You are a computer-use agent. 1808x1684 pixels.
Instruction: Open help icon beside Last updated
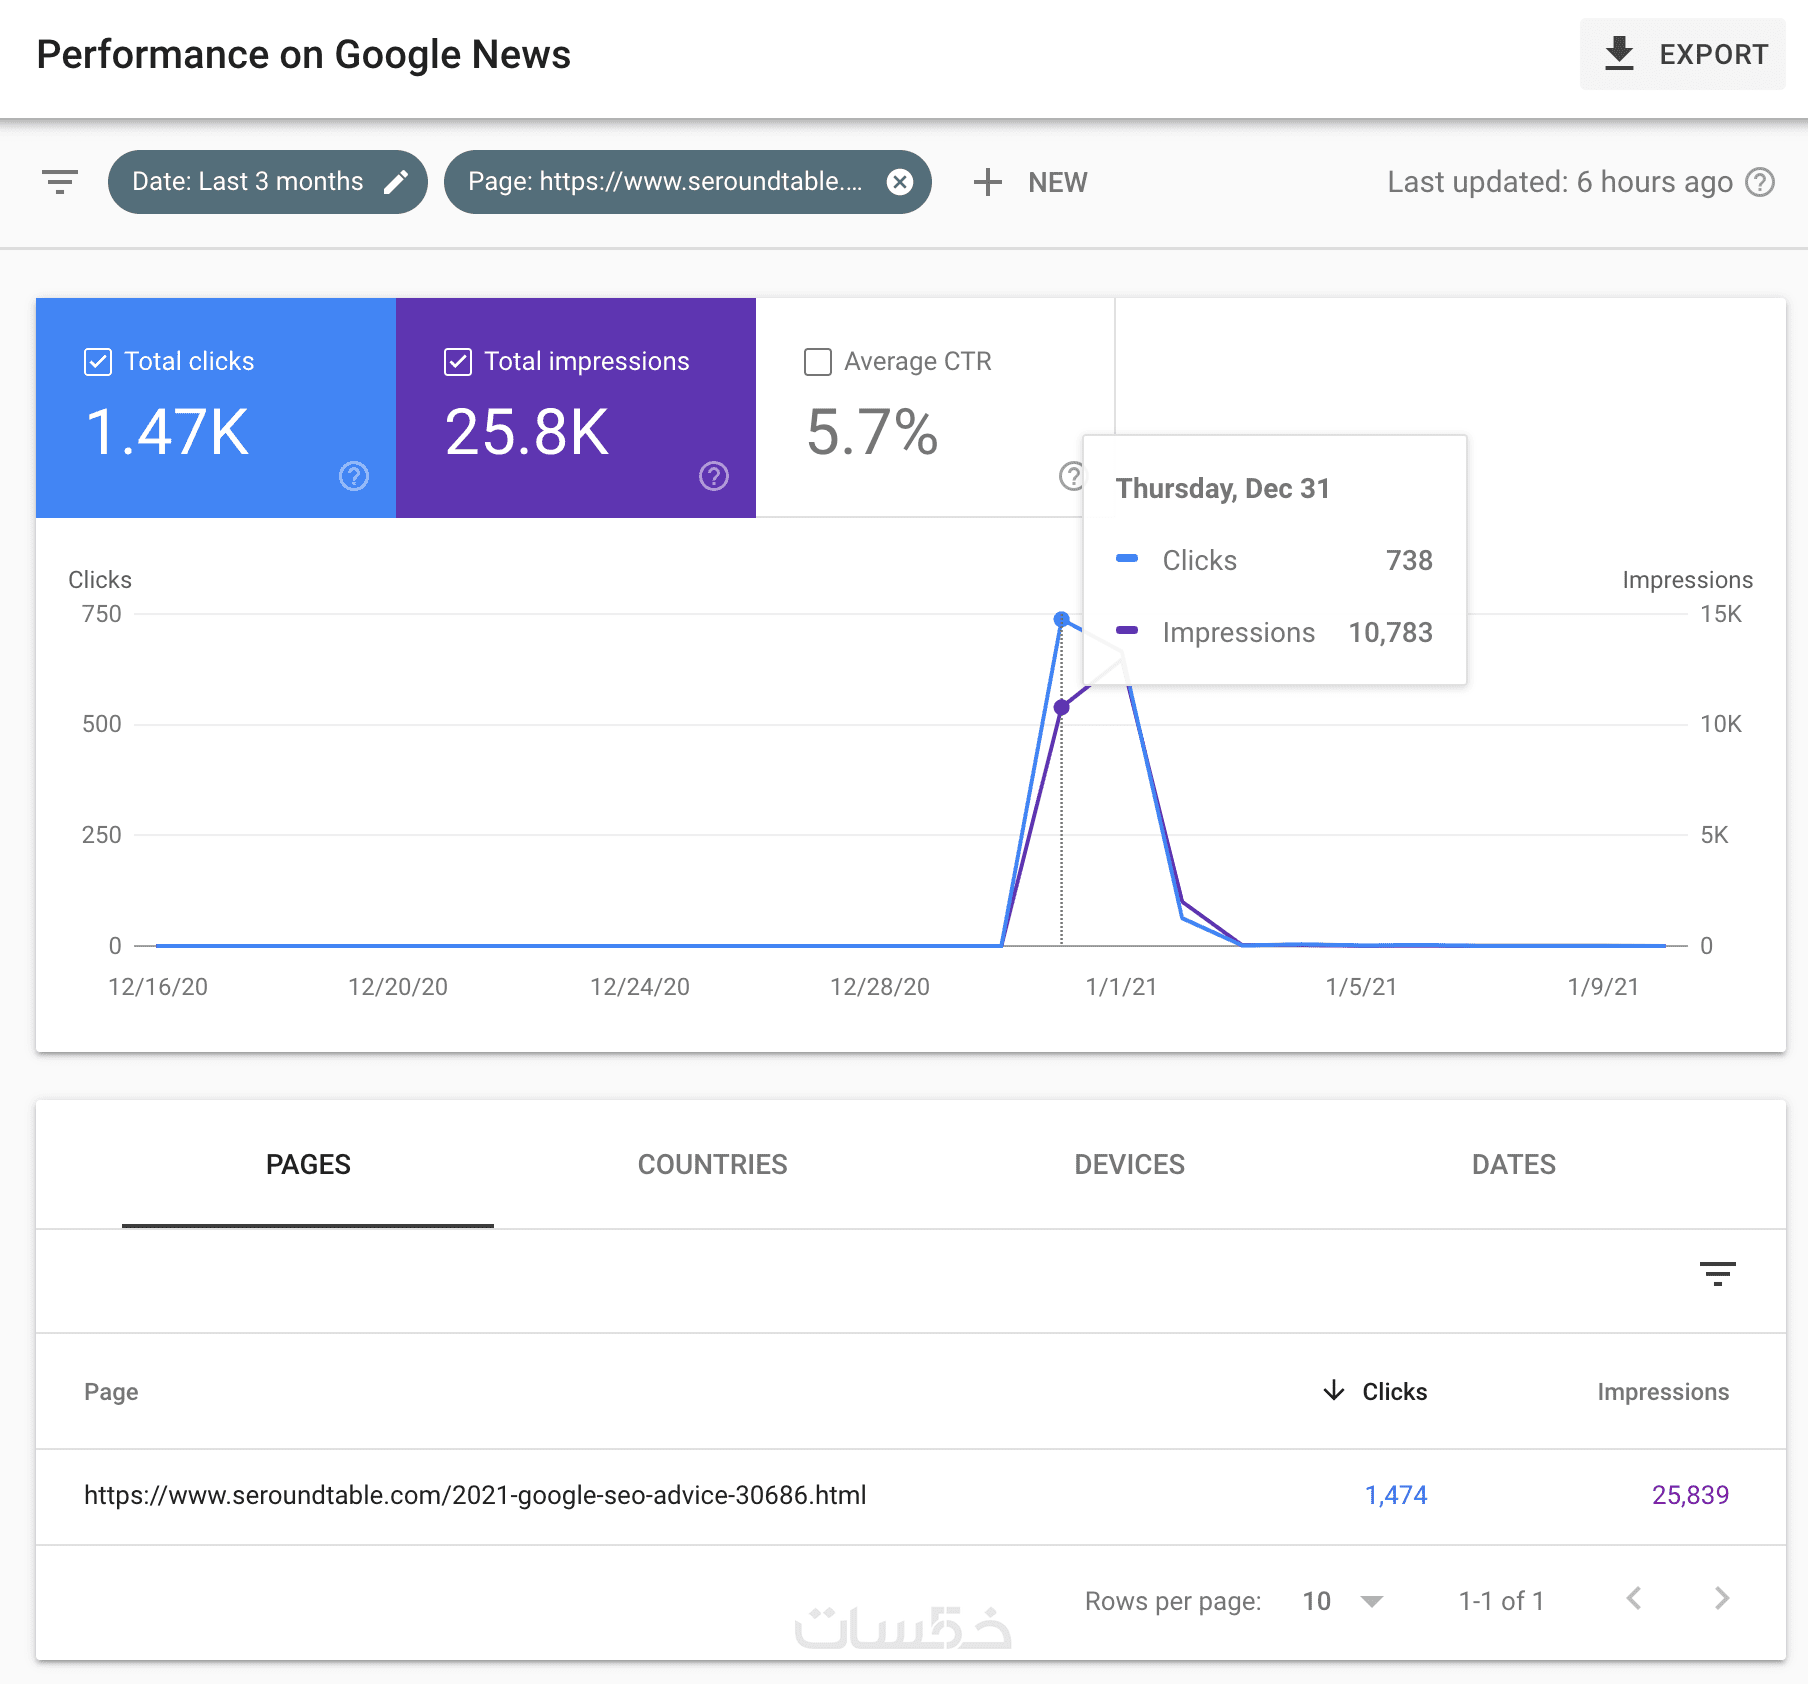point(1760,182)
